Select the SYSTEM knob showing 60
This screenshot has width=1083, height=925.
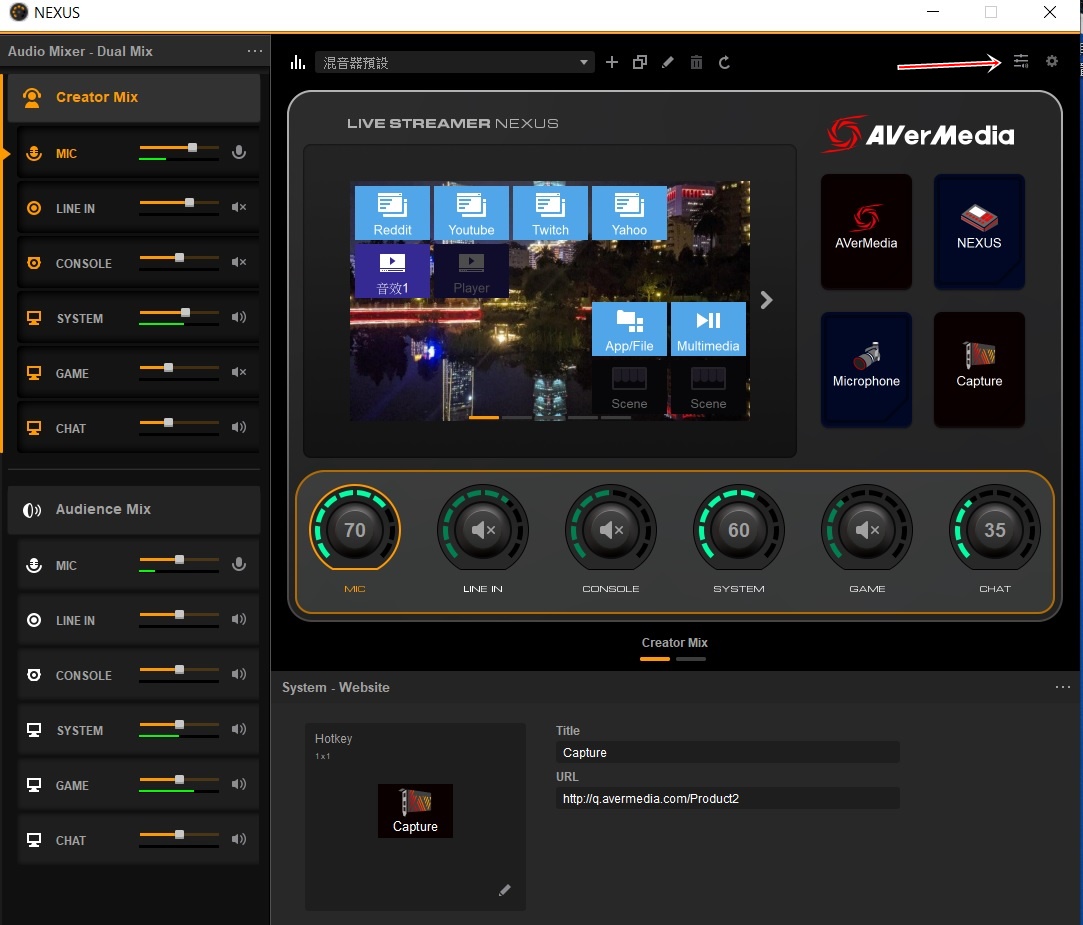click(x=739, y=530)
